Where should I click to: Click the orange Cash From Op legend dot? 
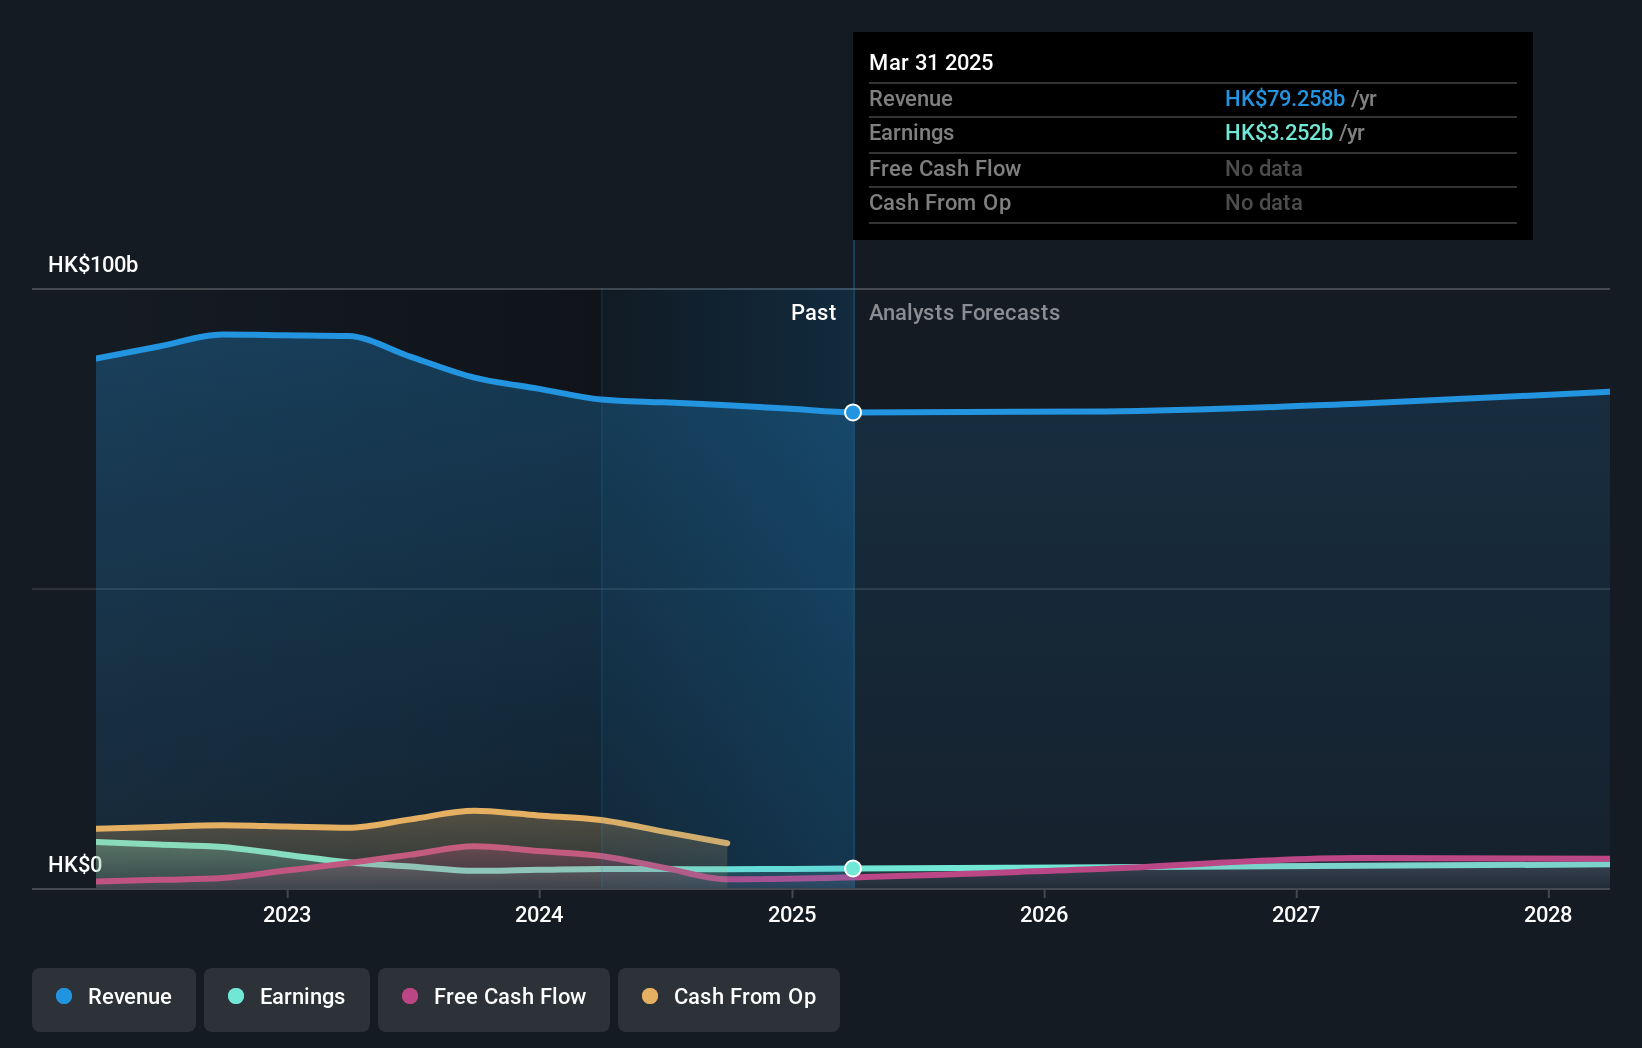[650, 996]
